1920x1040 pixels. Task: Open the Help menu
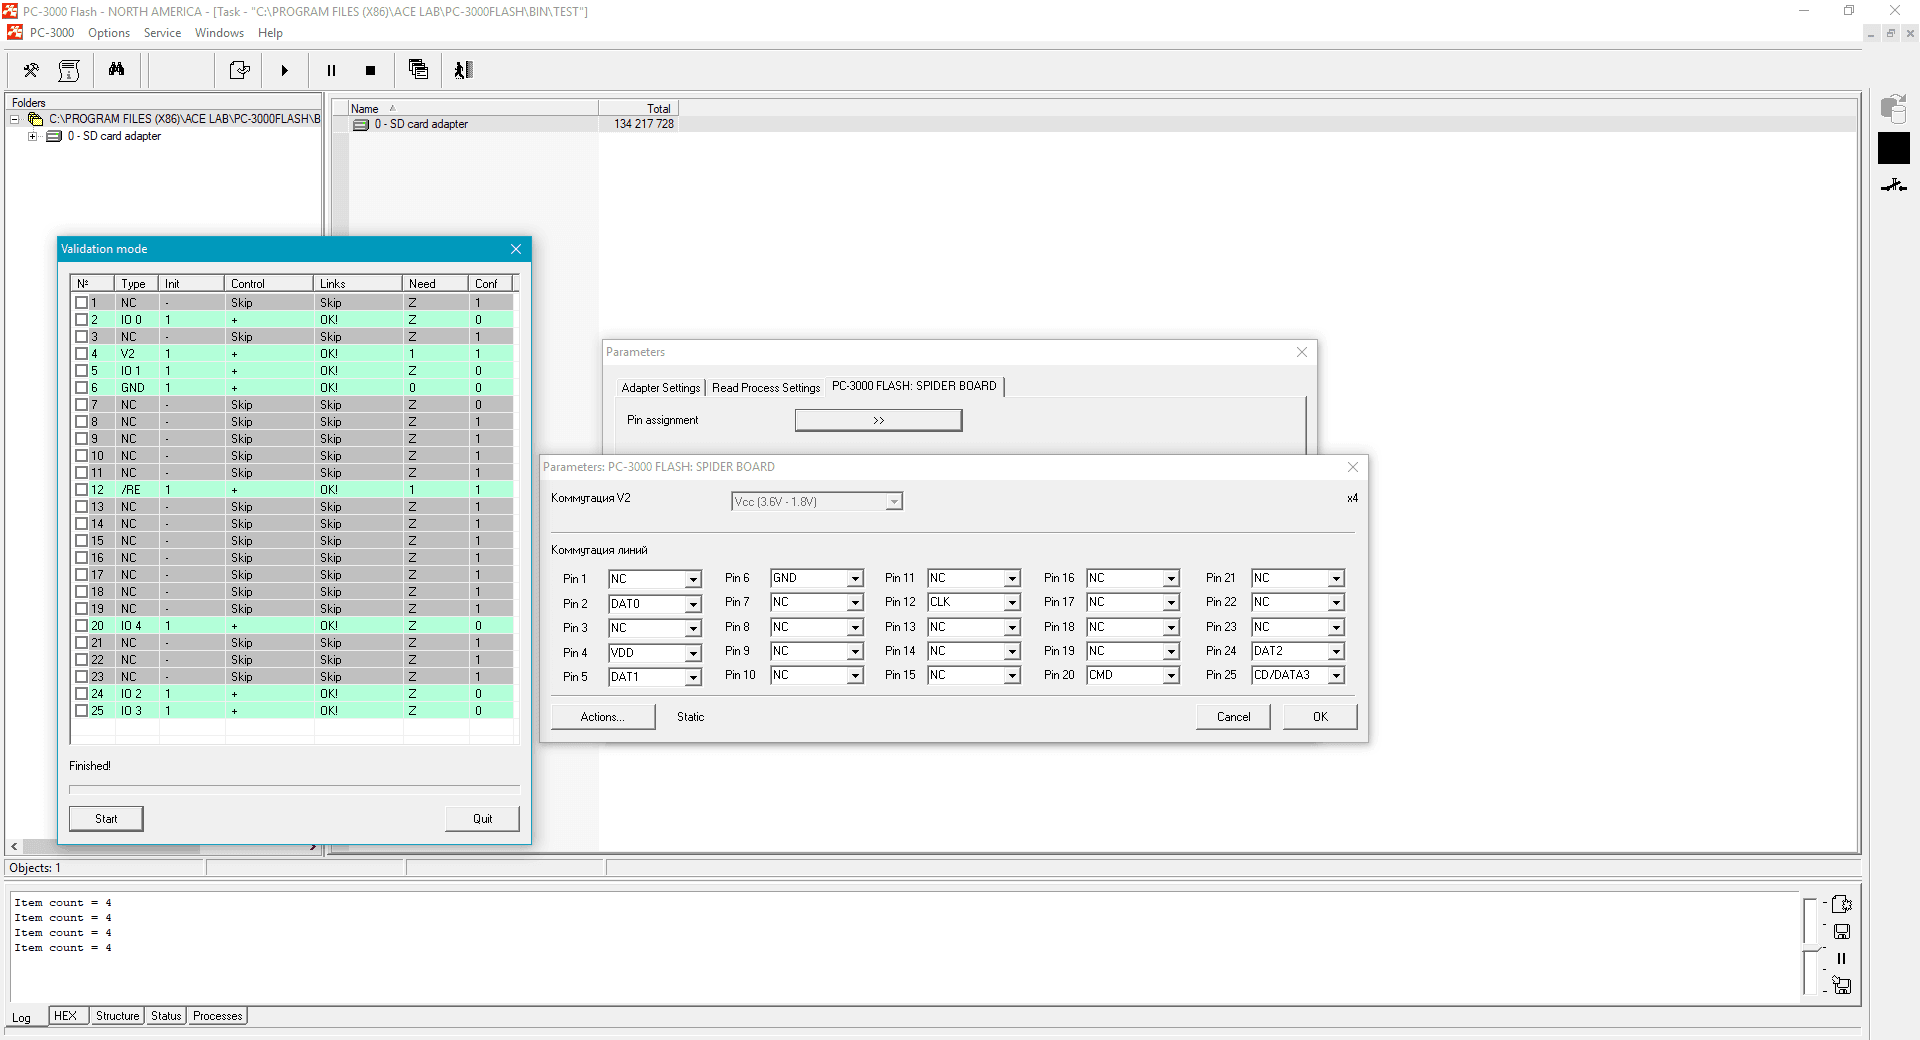(270, 33)
